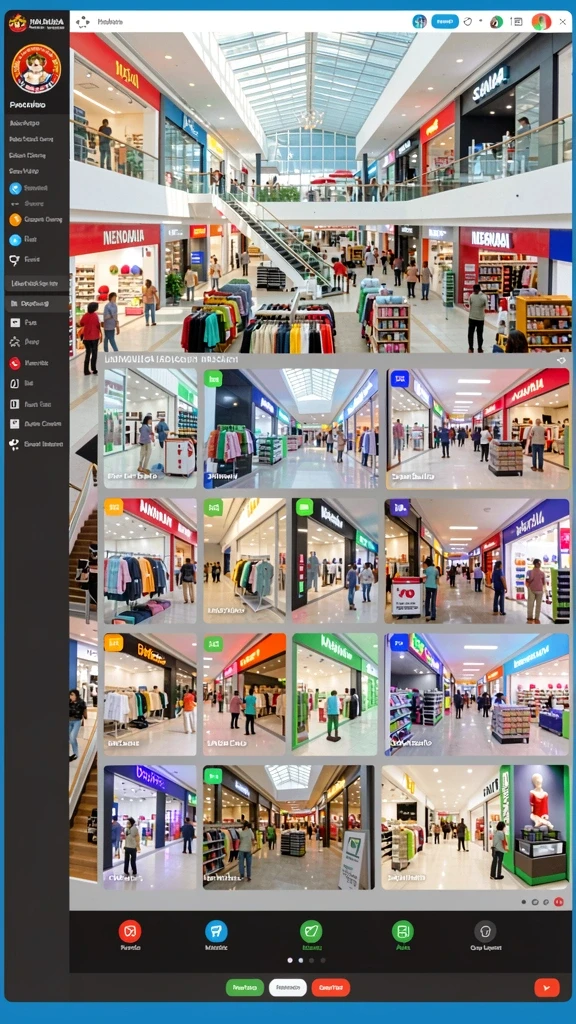
Task: Open thumbnail with green shirts rack behind glass
Action: 245,560
